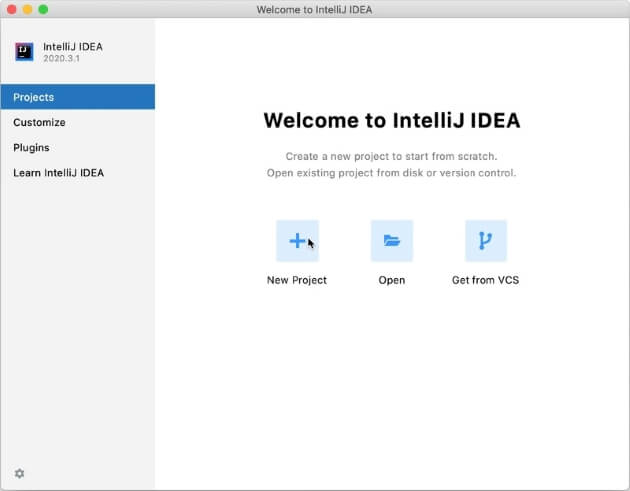This screenshot has width=630, height=491.
Task: Click the New Project plus icon
Action: 297,241
